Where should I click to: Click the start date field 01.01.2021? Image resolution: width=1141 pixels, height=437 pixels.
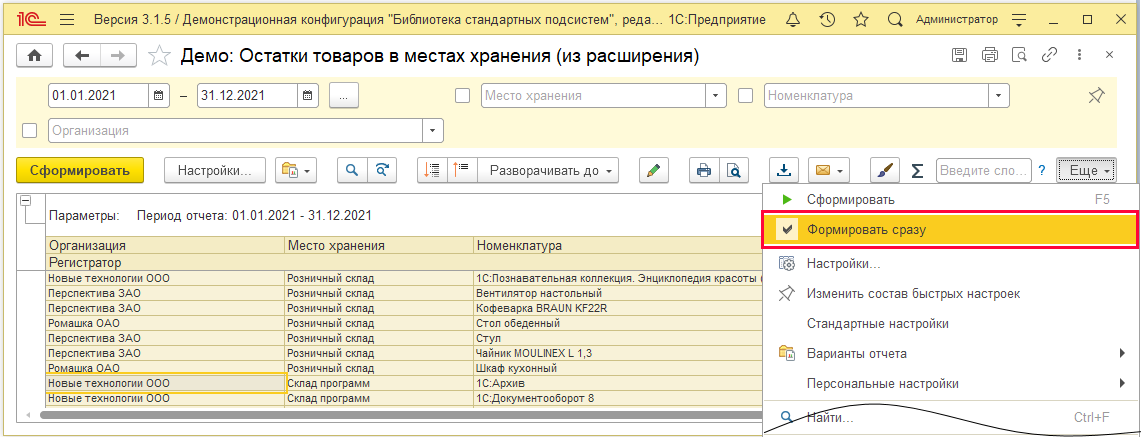point(99,95)
